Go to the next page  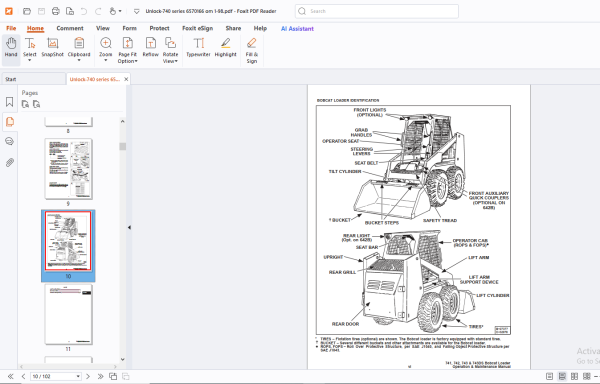point(88,376)
